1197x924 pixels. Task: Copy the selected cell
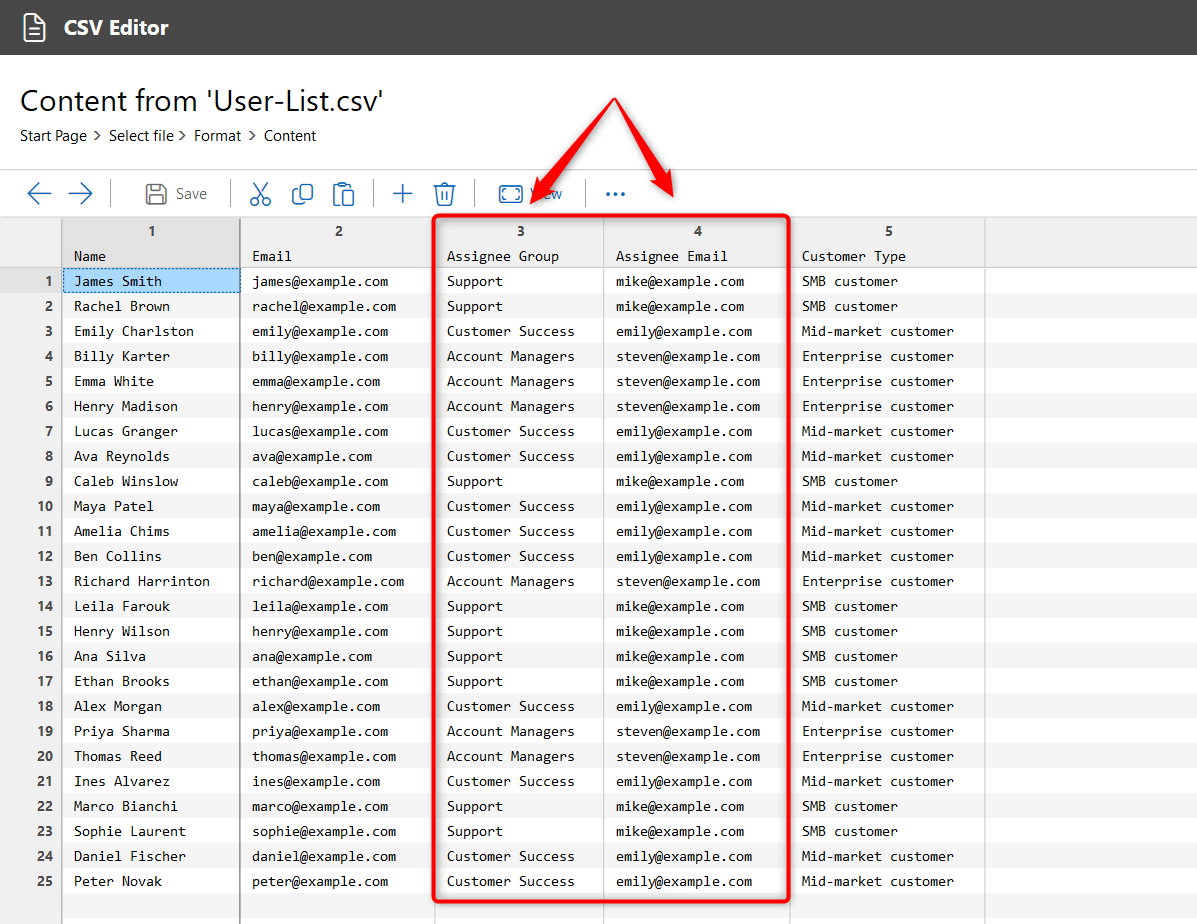[302, 193]
